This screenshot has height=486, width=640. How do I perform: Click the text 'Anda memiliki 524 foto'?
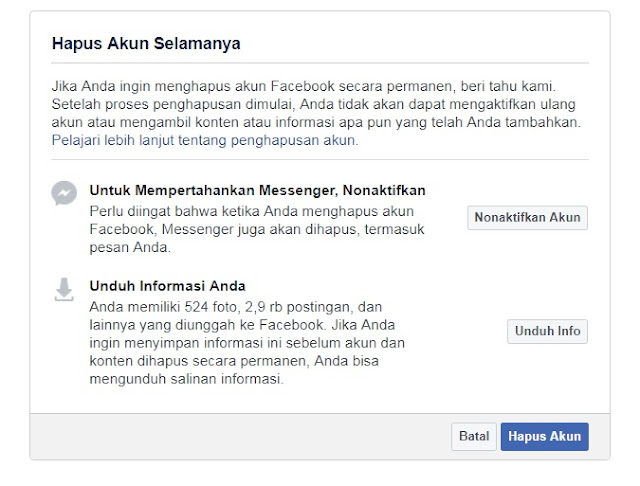165,307
